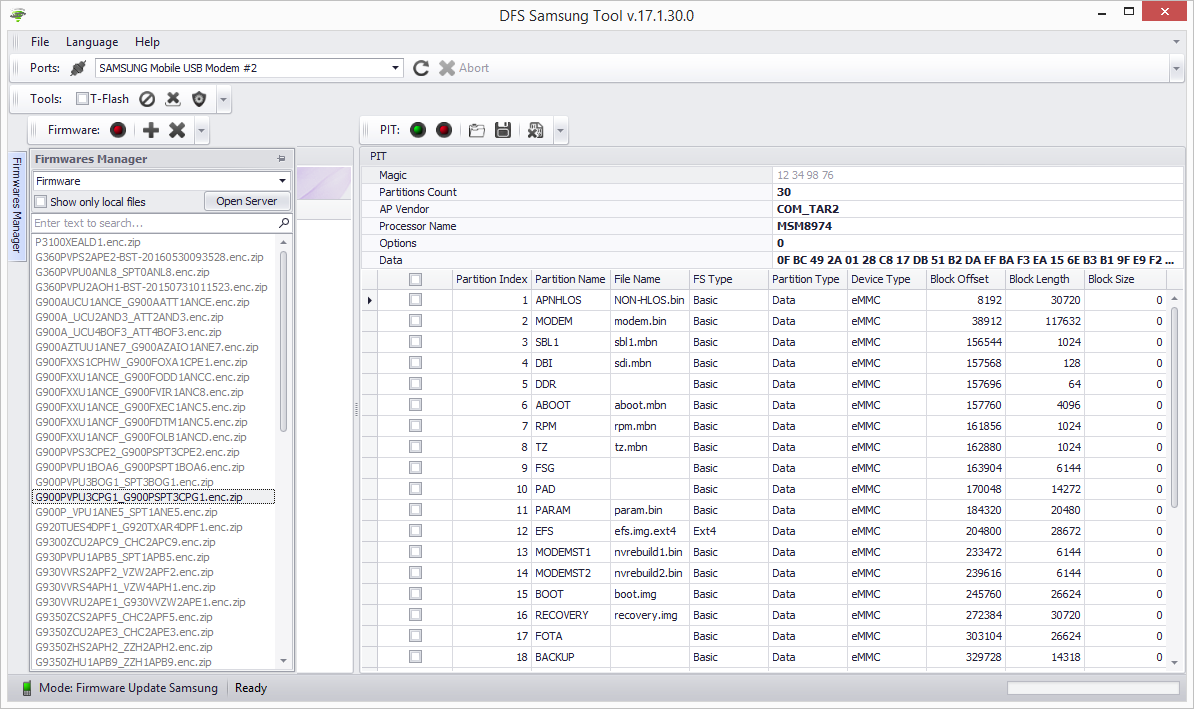The width and height of the screenshot is (1194, 709).
Task: Save PIT with the floppy disk icon
Action: [503, 130]
